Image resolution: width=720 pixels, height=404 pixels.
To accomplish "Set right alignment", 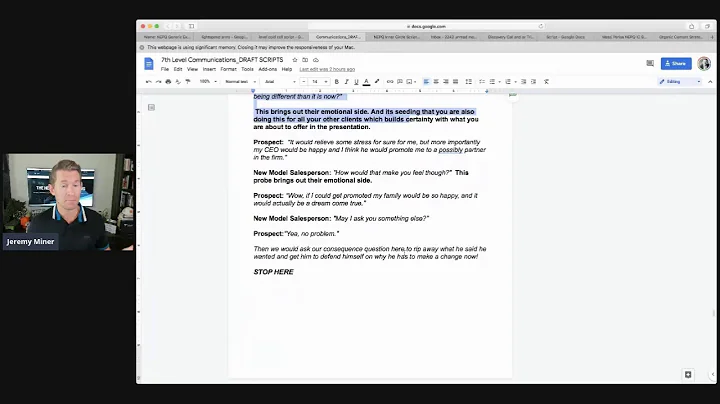I will (x=445, y=82).
